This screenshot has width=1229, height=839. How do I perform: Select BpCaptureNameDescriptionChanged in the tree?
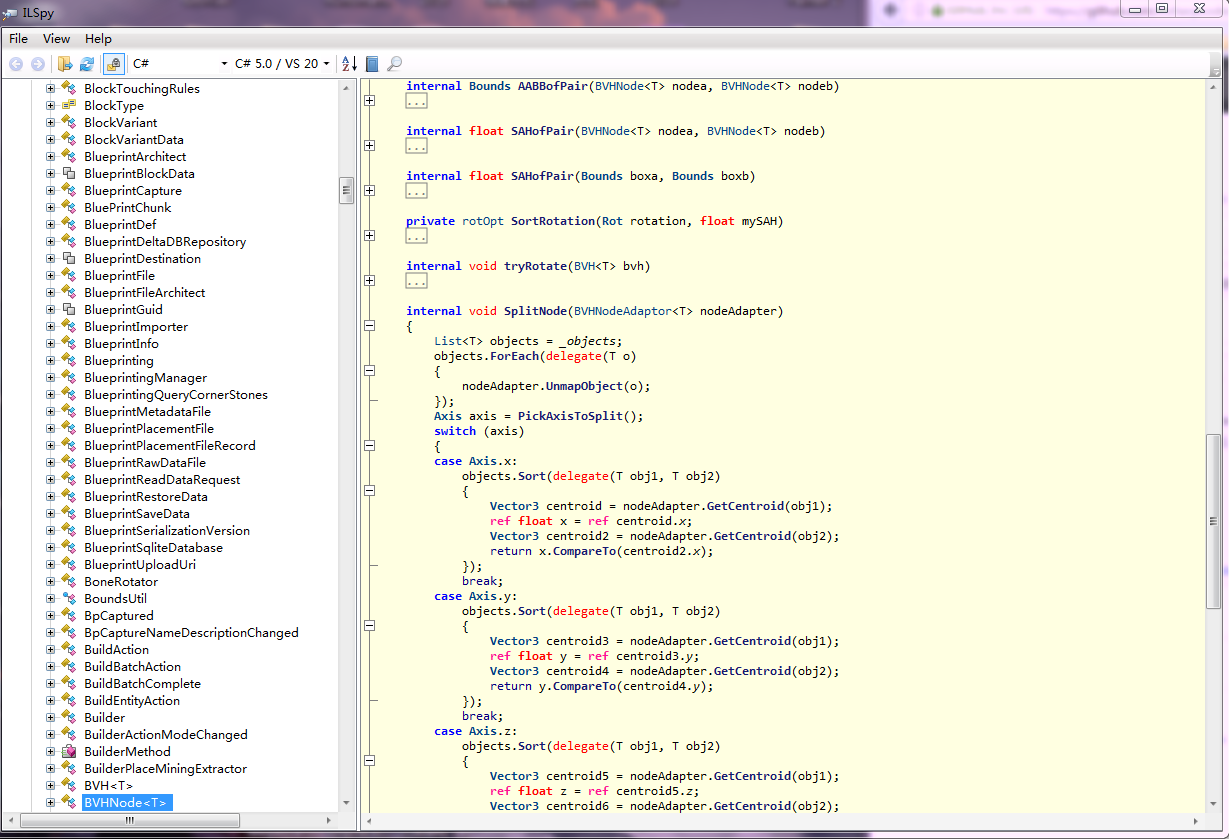pos(191,633)
